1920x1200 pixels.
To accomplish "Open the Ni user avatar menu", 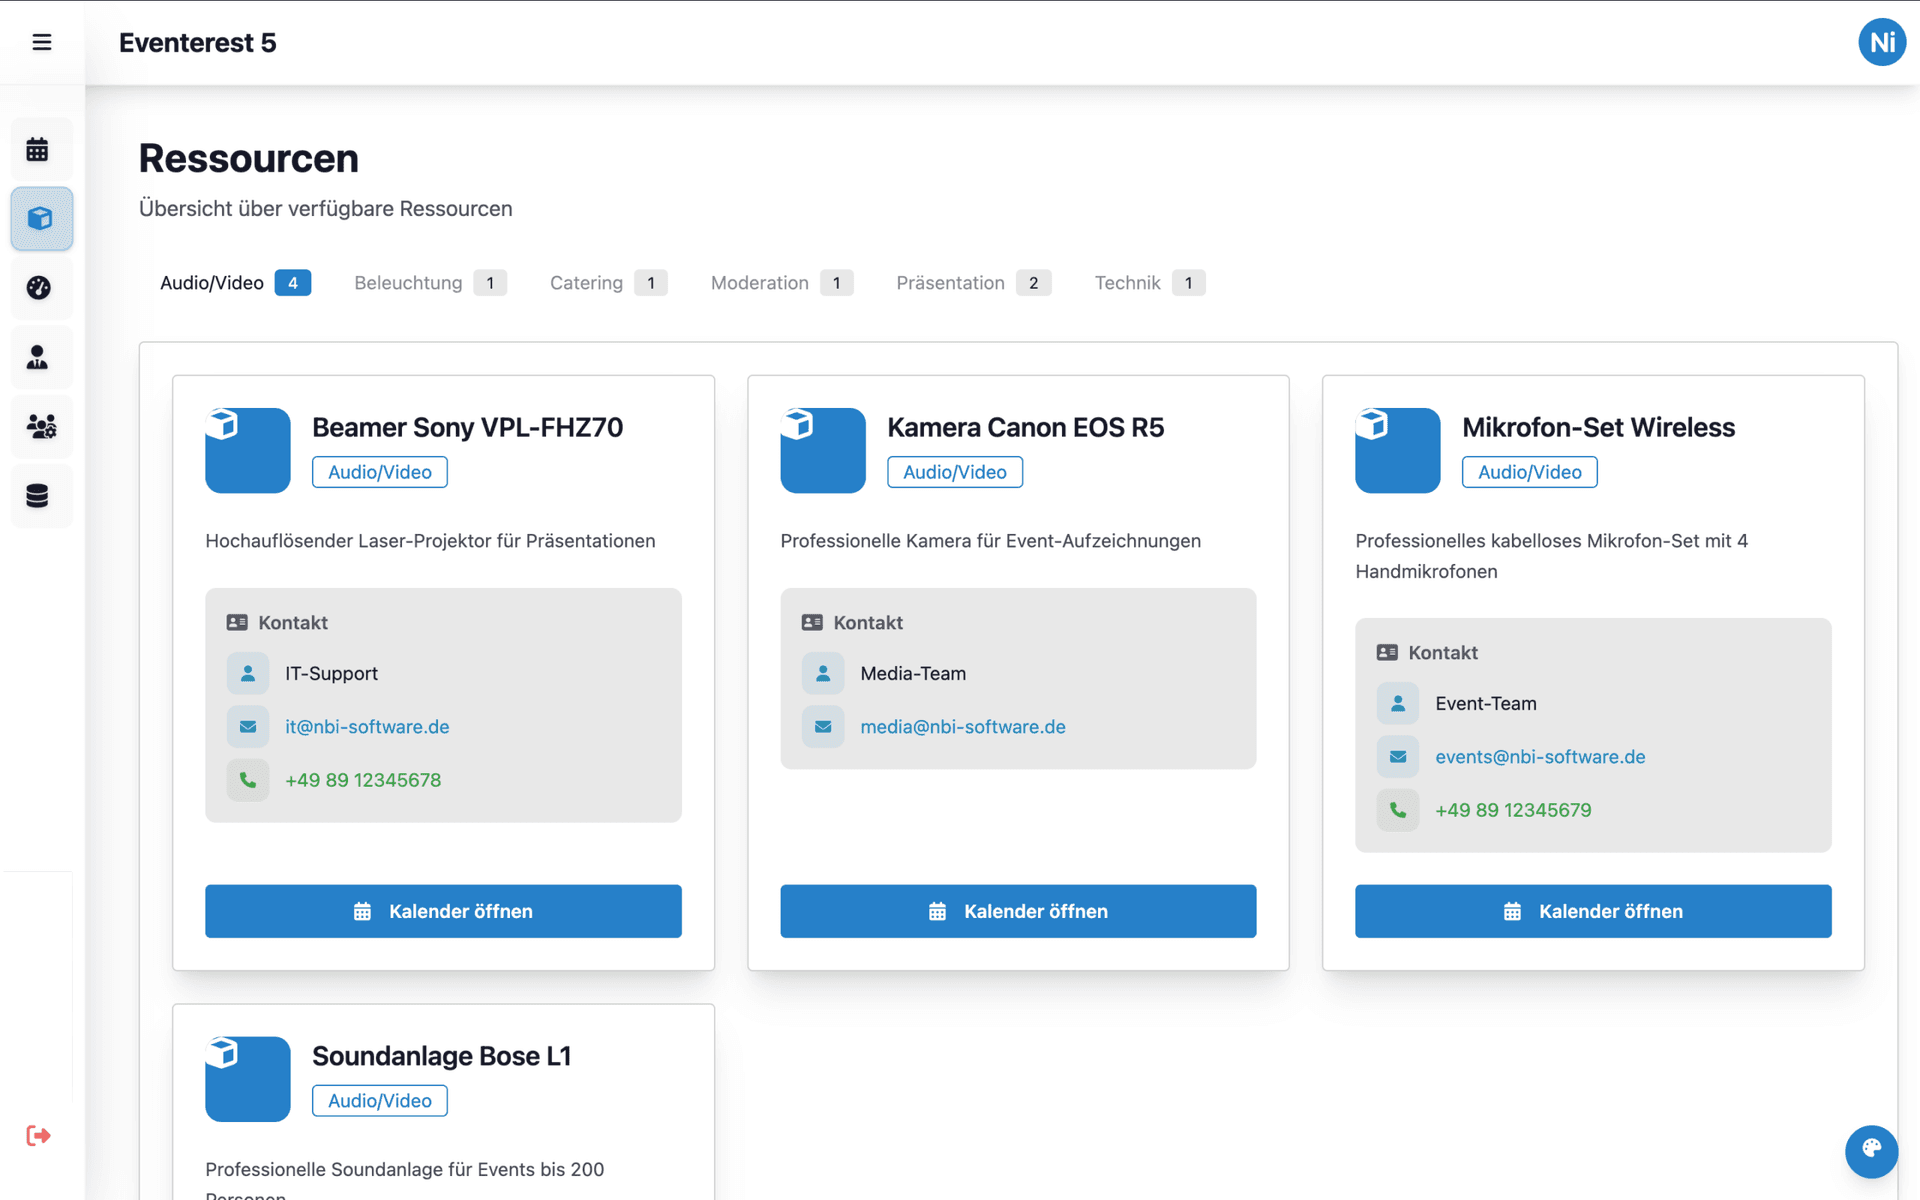I will pyautogui.click(x=1881, y=42).
